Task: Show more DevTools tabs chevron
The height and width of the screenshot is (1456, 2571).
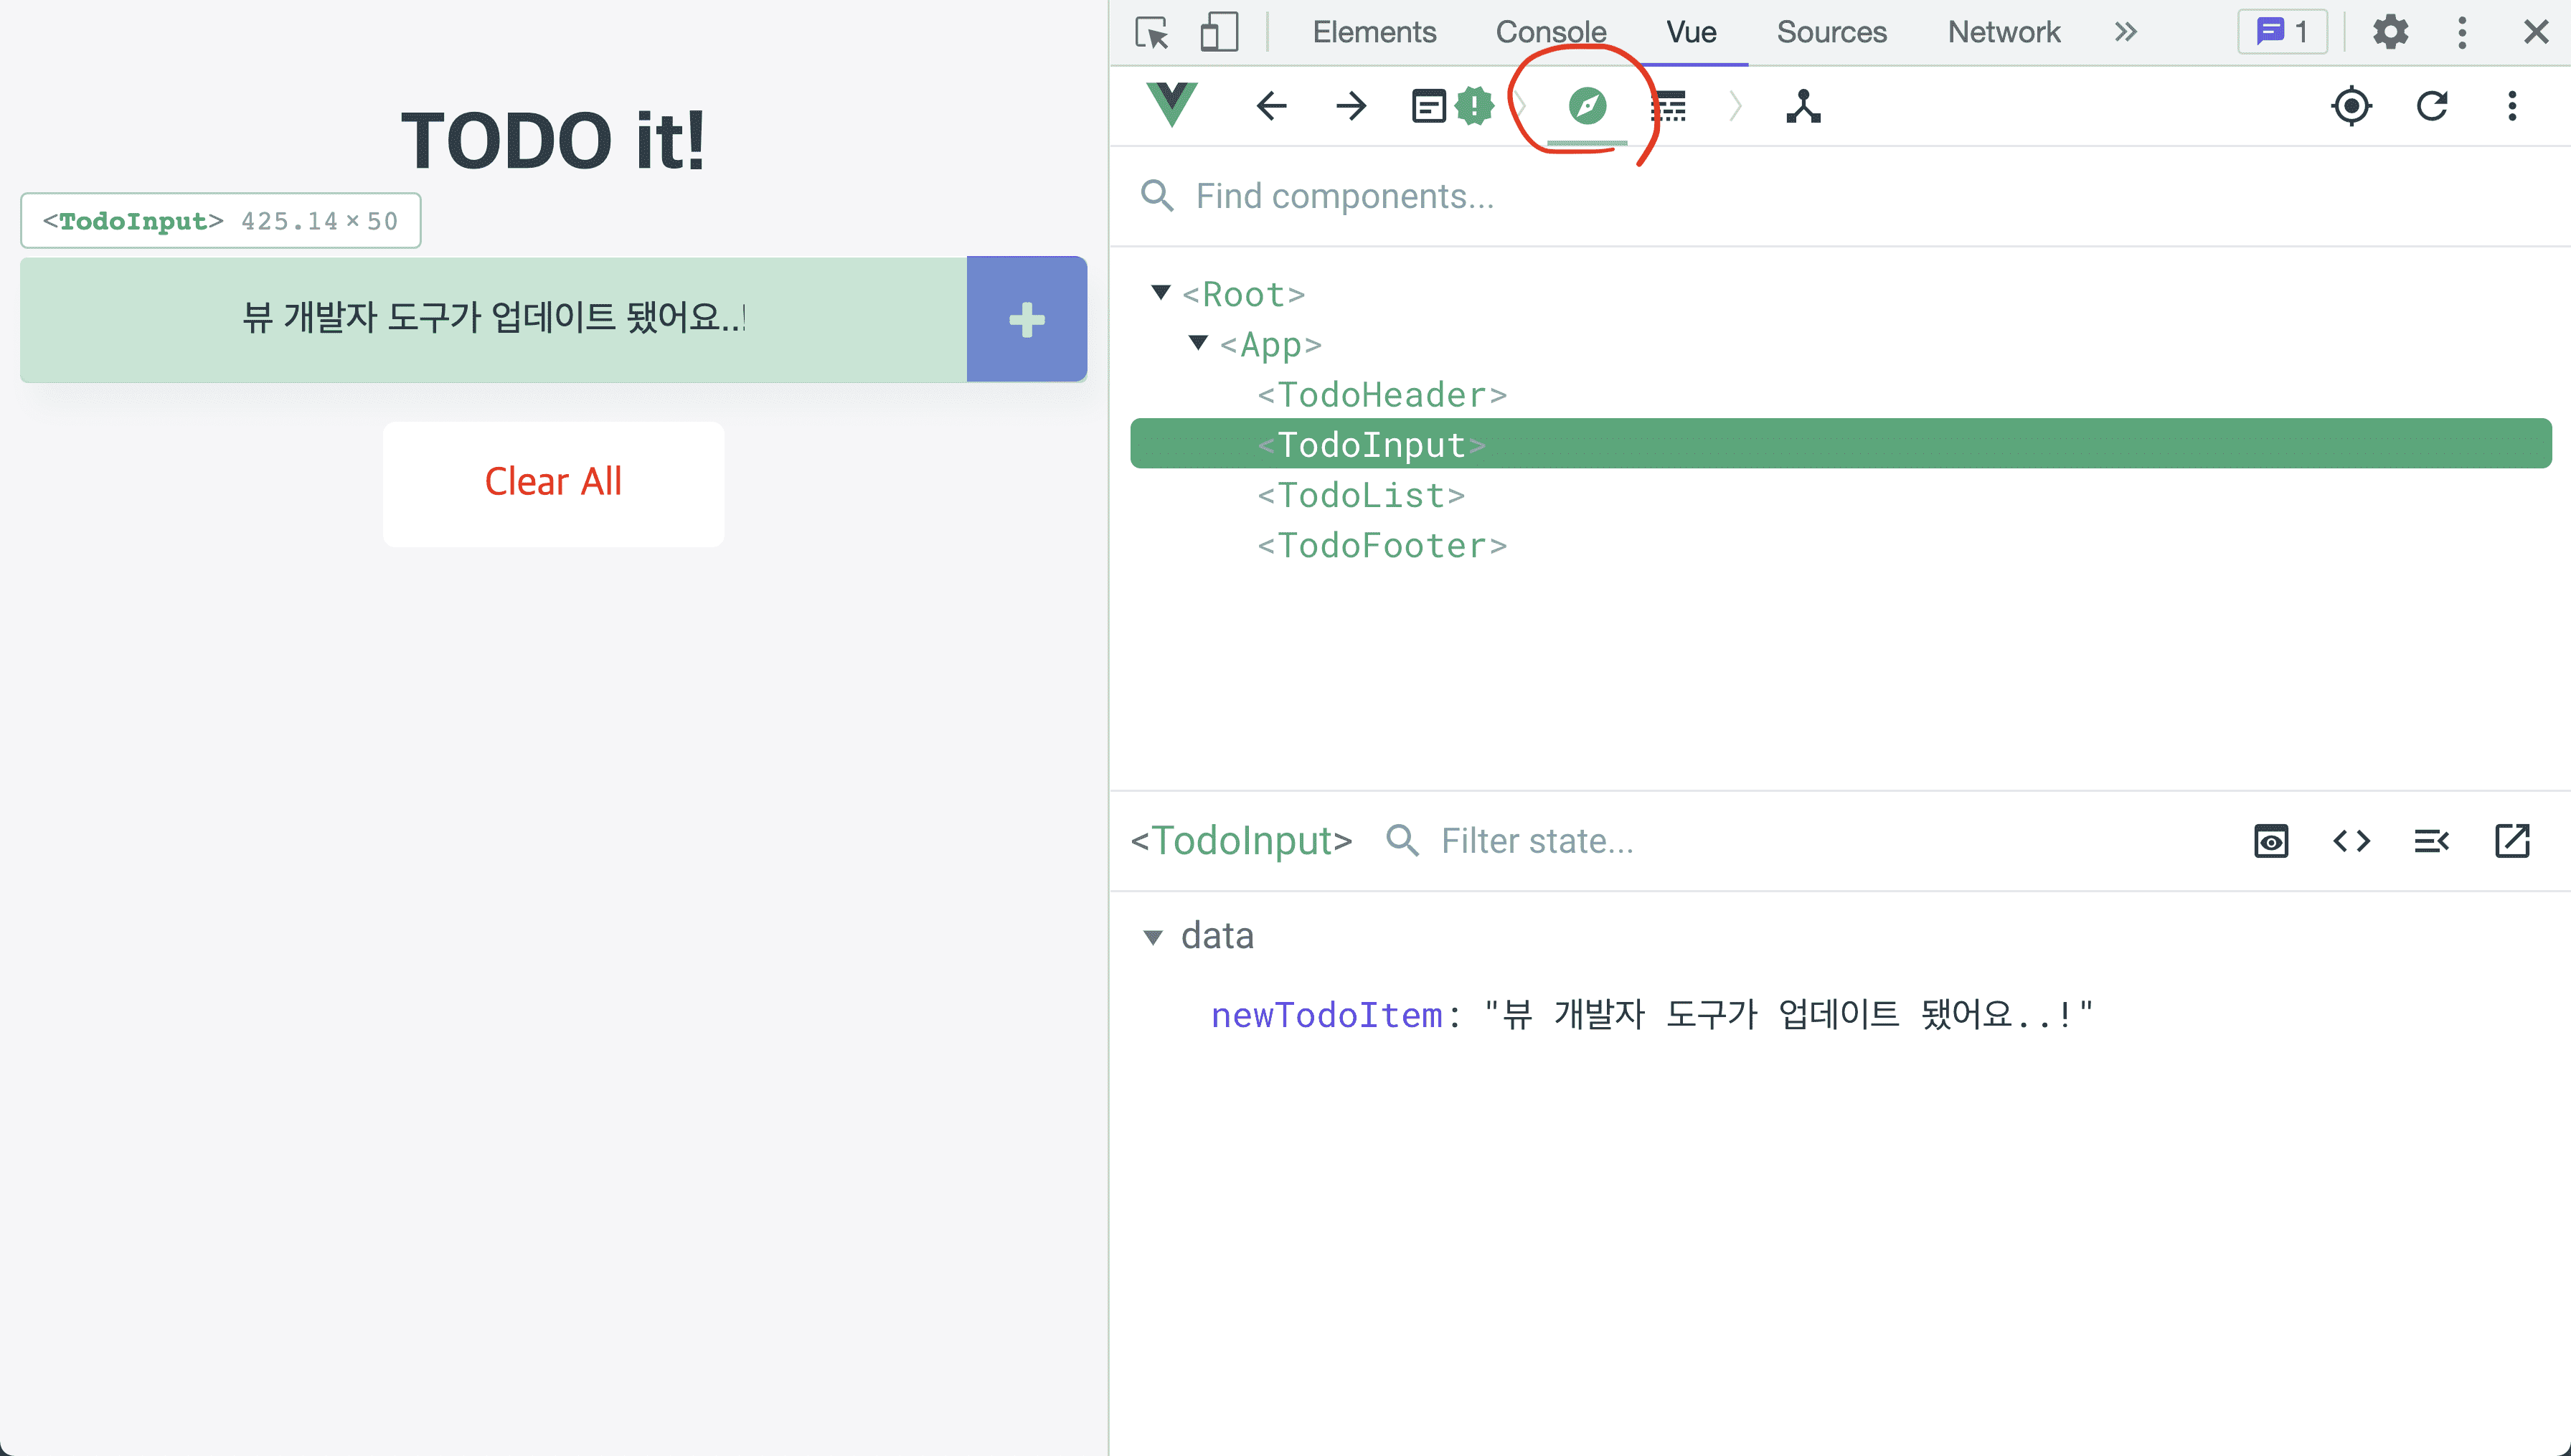Action: (x=2126, y=32)
